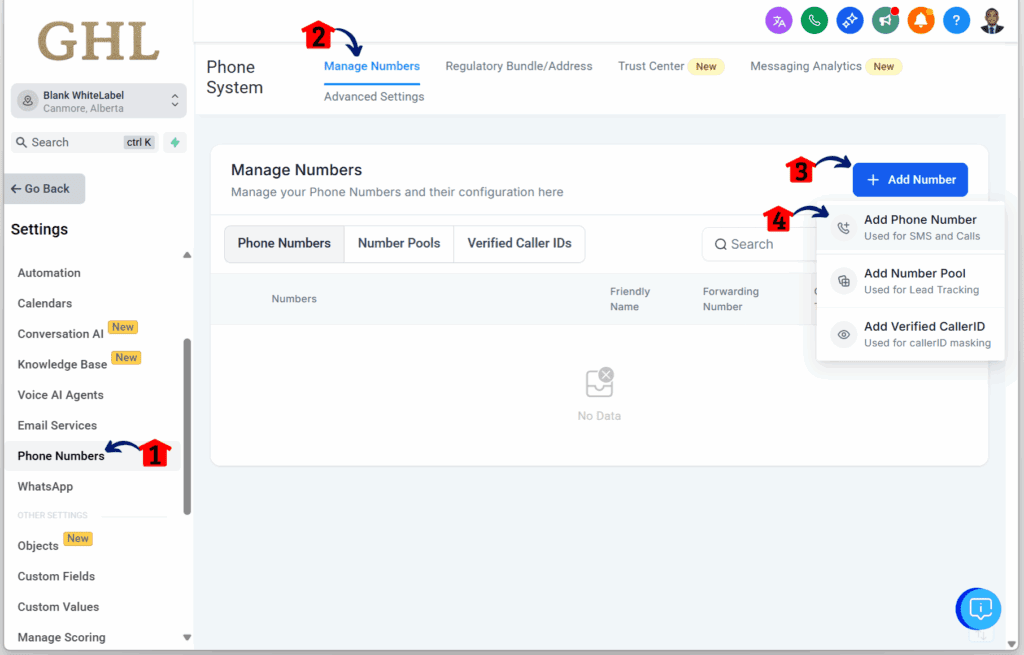
Task: Click the green lightning quick actions icon
Action: pyautogui.click(x=175, y=142)
